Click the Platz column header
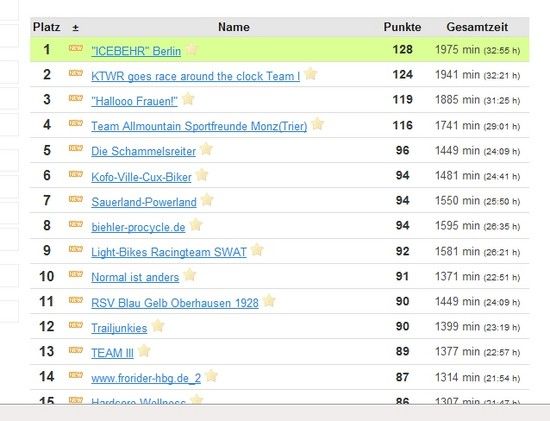Viewport: 550px width, 421px height. (x=46, y=27)
